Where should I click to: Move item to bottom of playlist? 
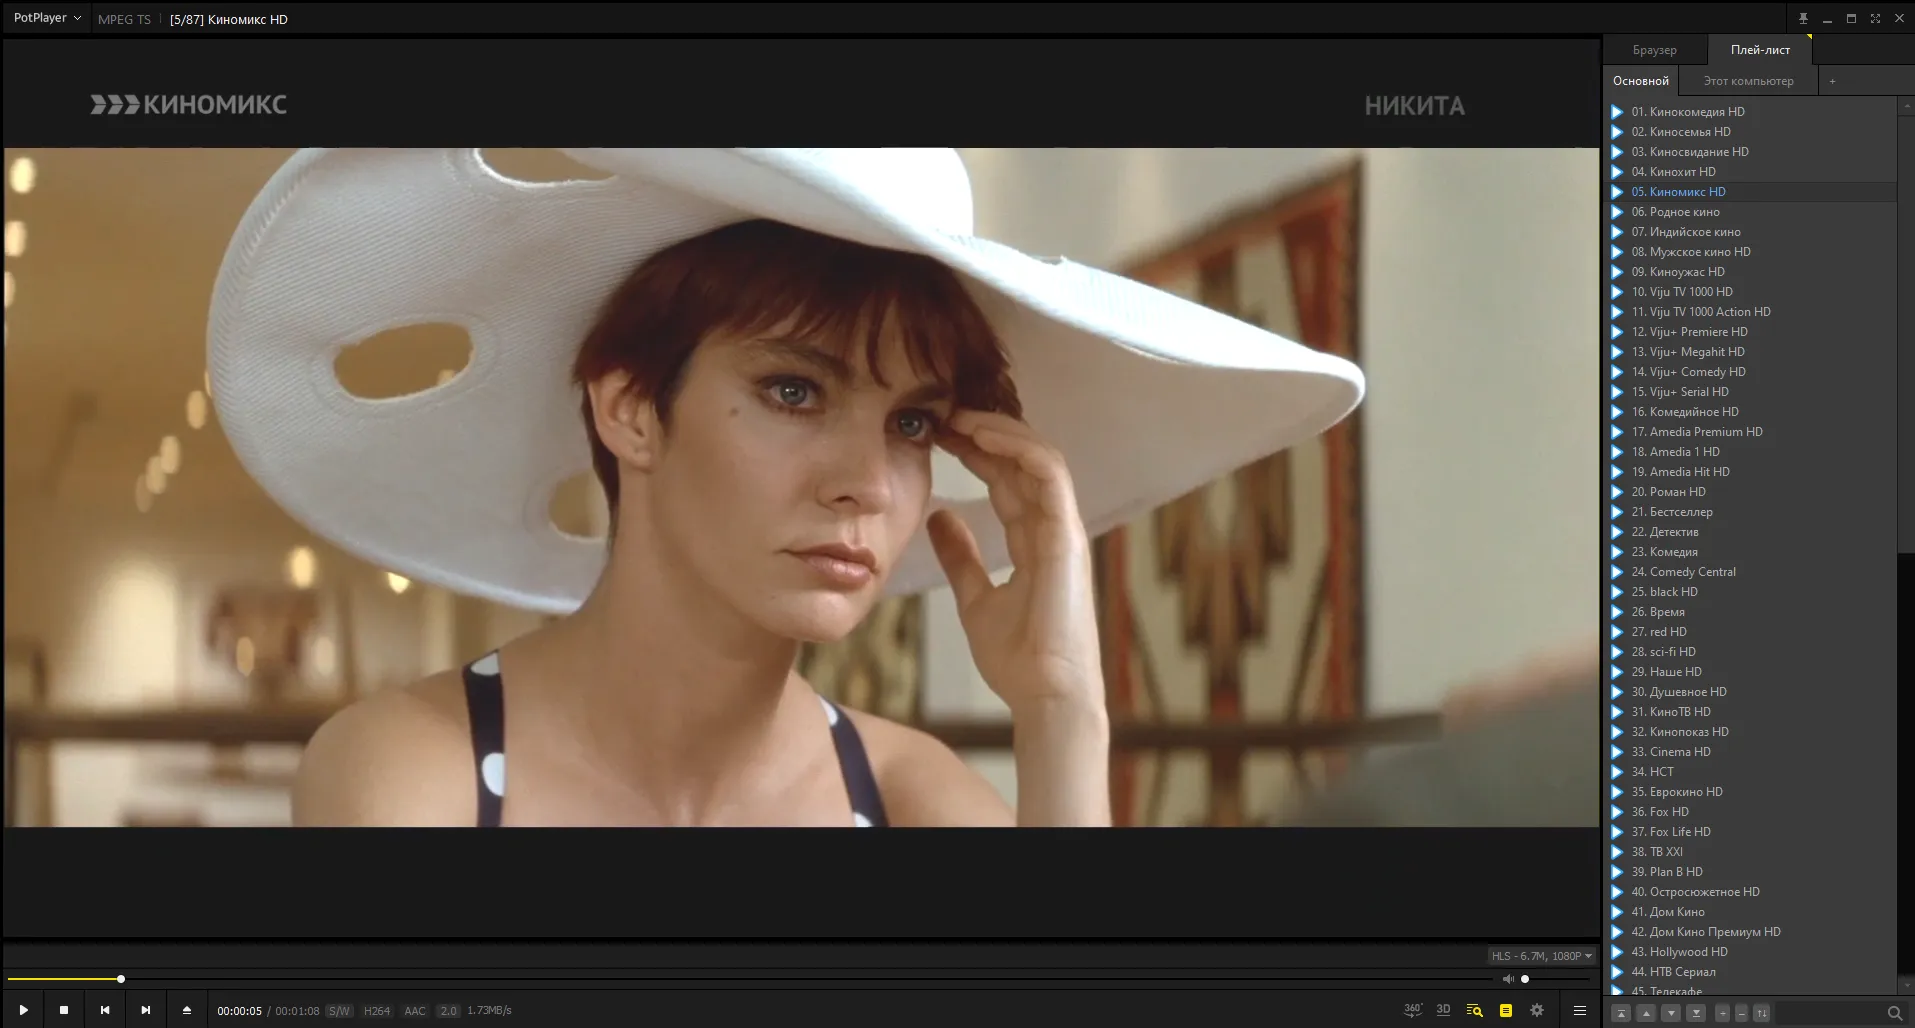(1696, 1013)
